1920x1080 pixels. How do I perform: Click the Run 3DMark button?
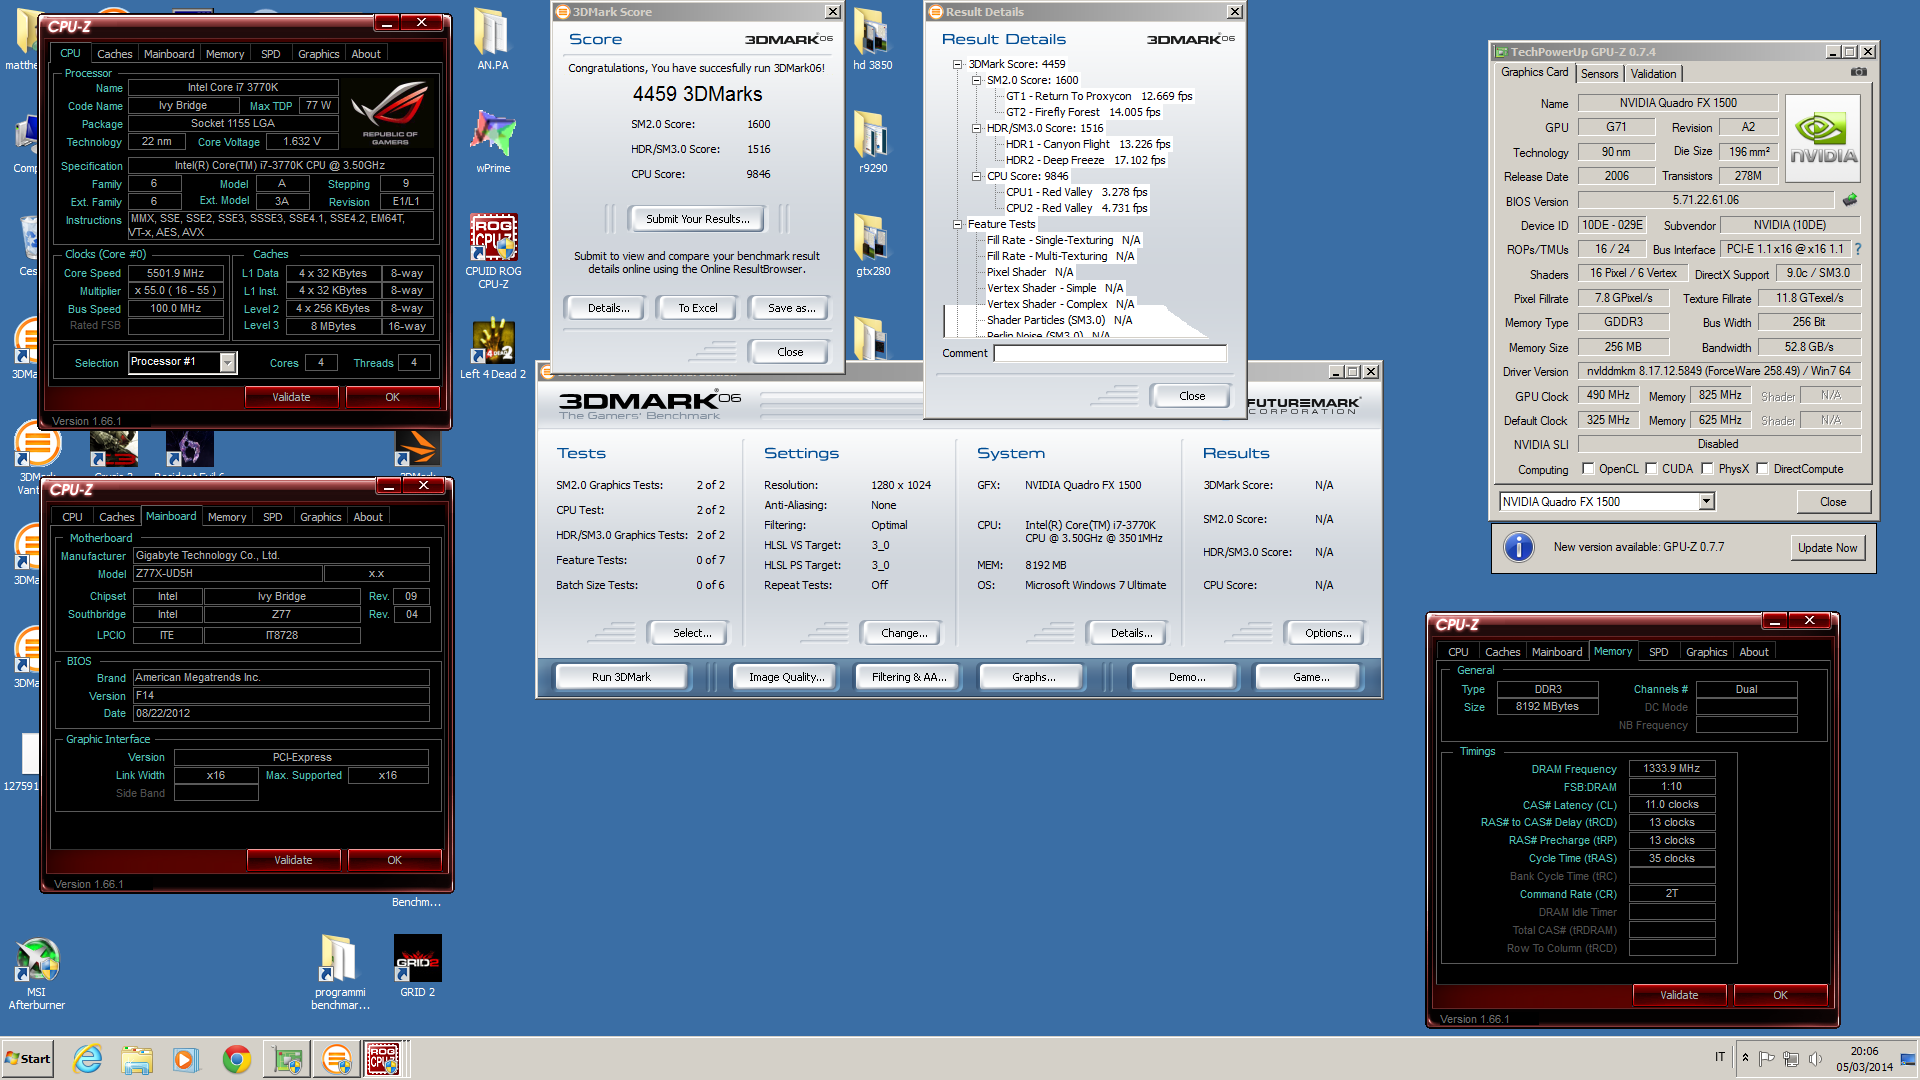pos(621,677)
